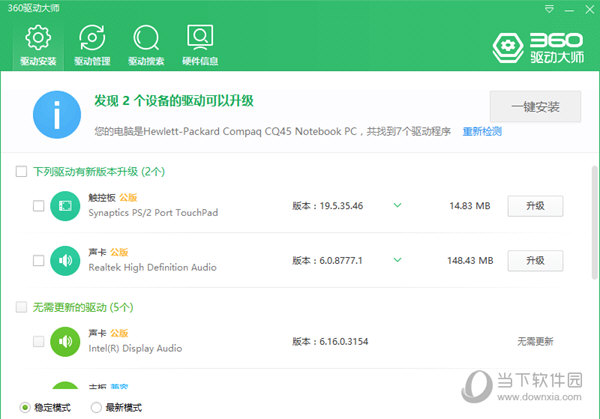The width and height of the screenshot is (600, 419).
Task: Click the touchpad device icon
Action: point(65,206)
